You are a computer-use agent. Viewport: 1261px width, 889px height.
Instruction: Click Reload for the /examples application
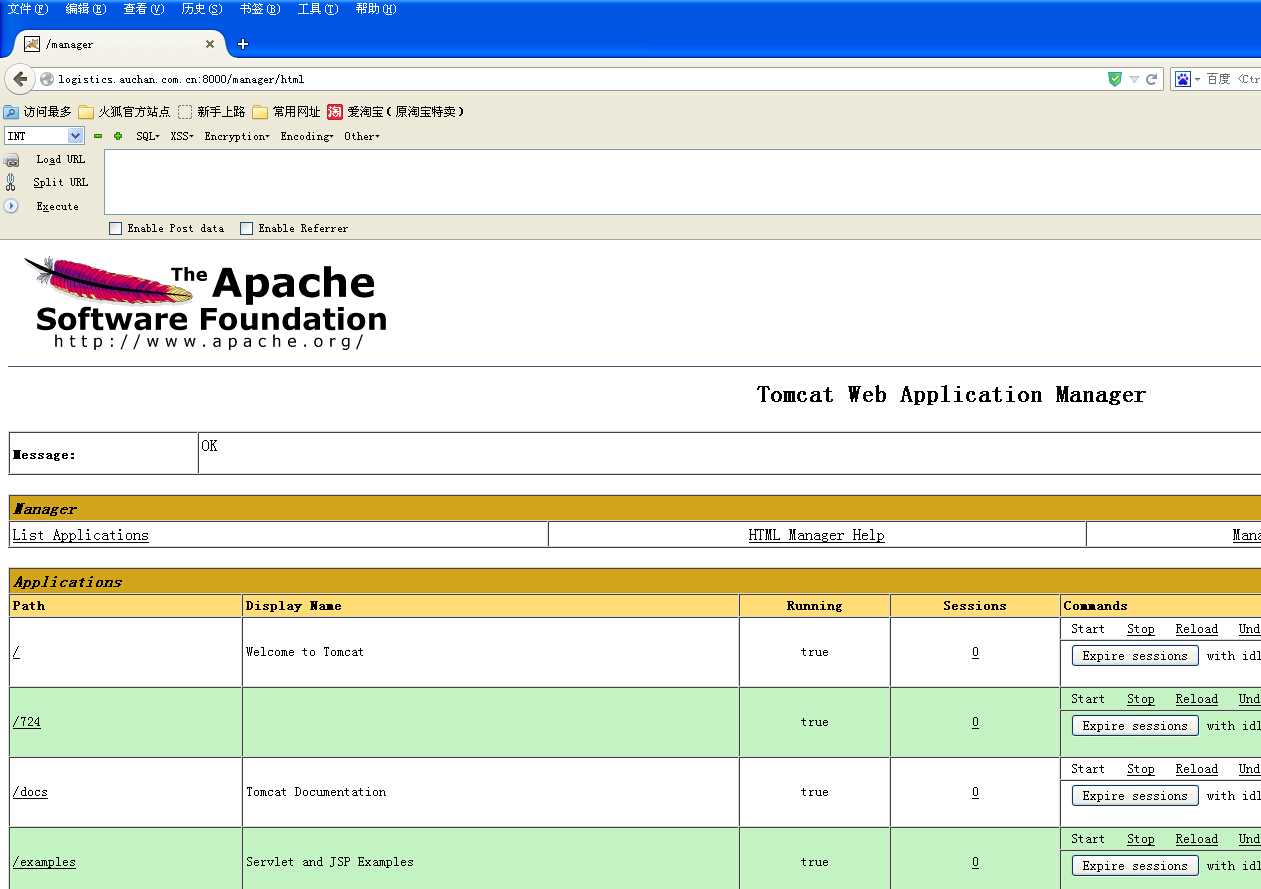click(x=1197, y=839)
